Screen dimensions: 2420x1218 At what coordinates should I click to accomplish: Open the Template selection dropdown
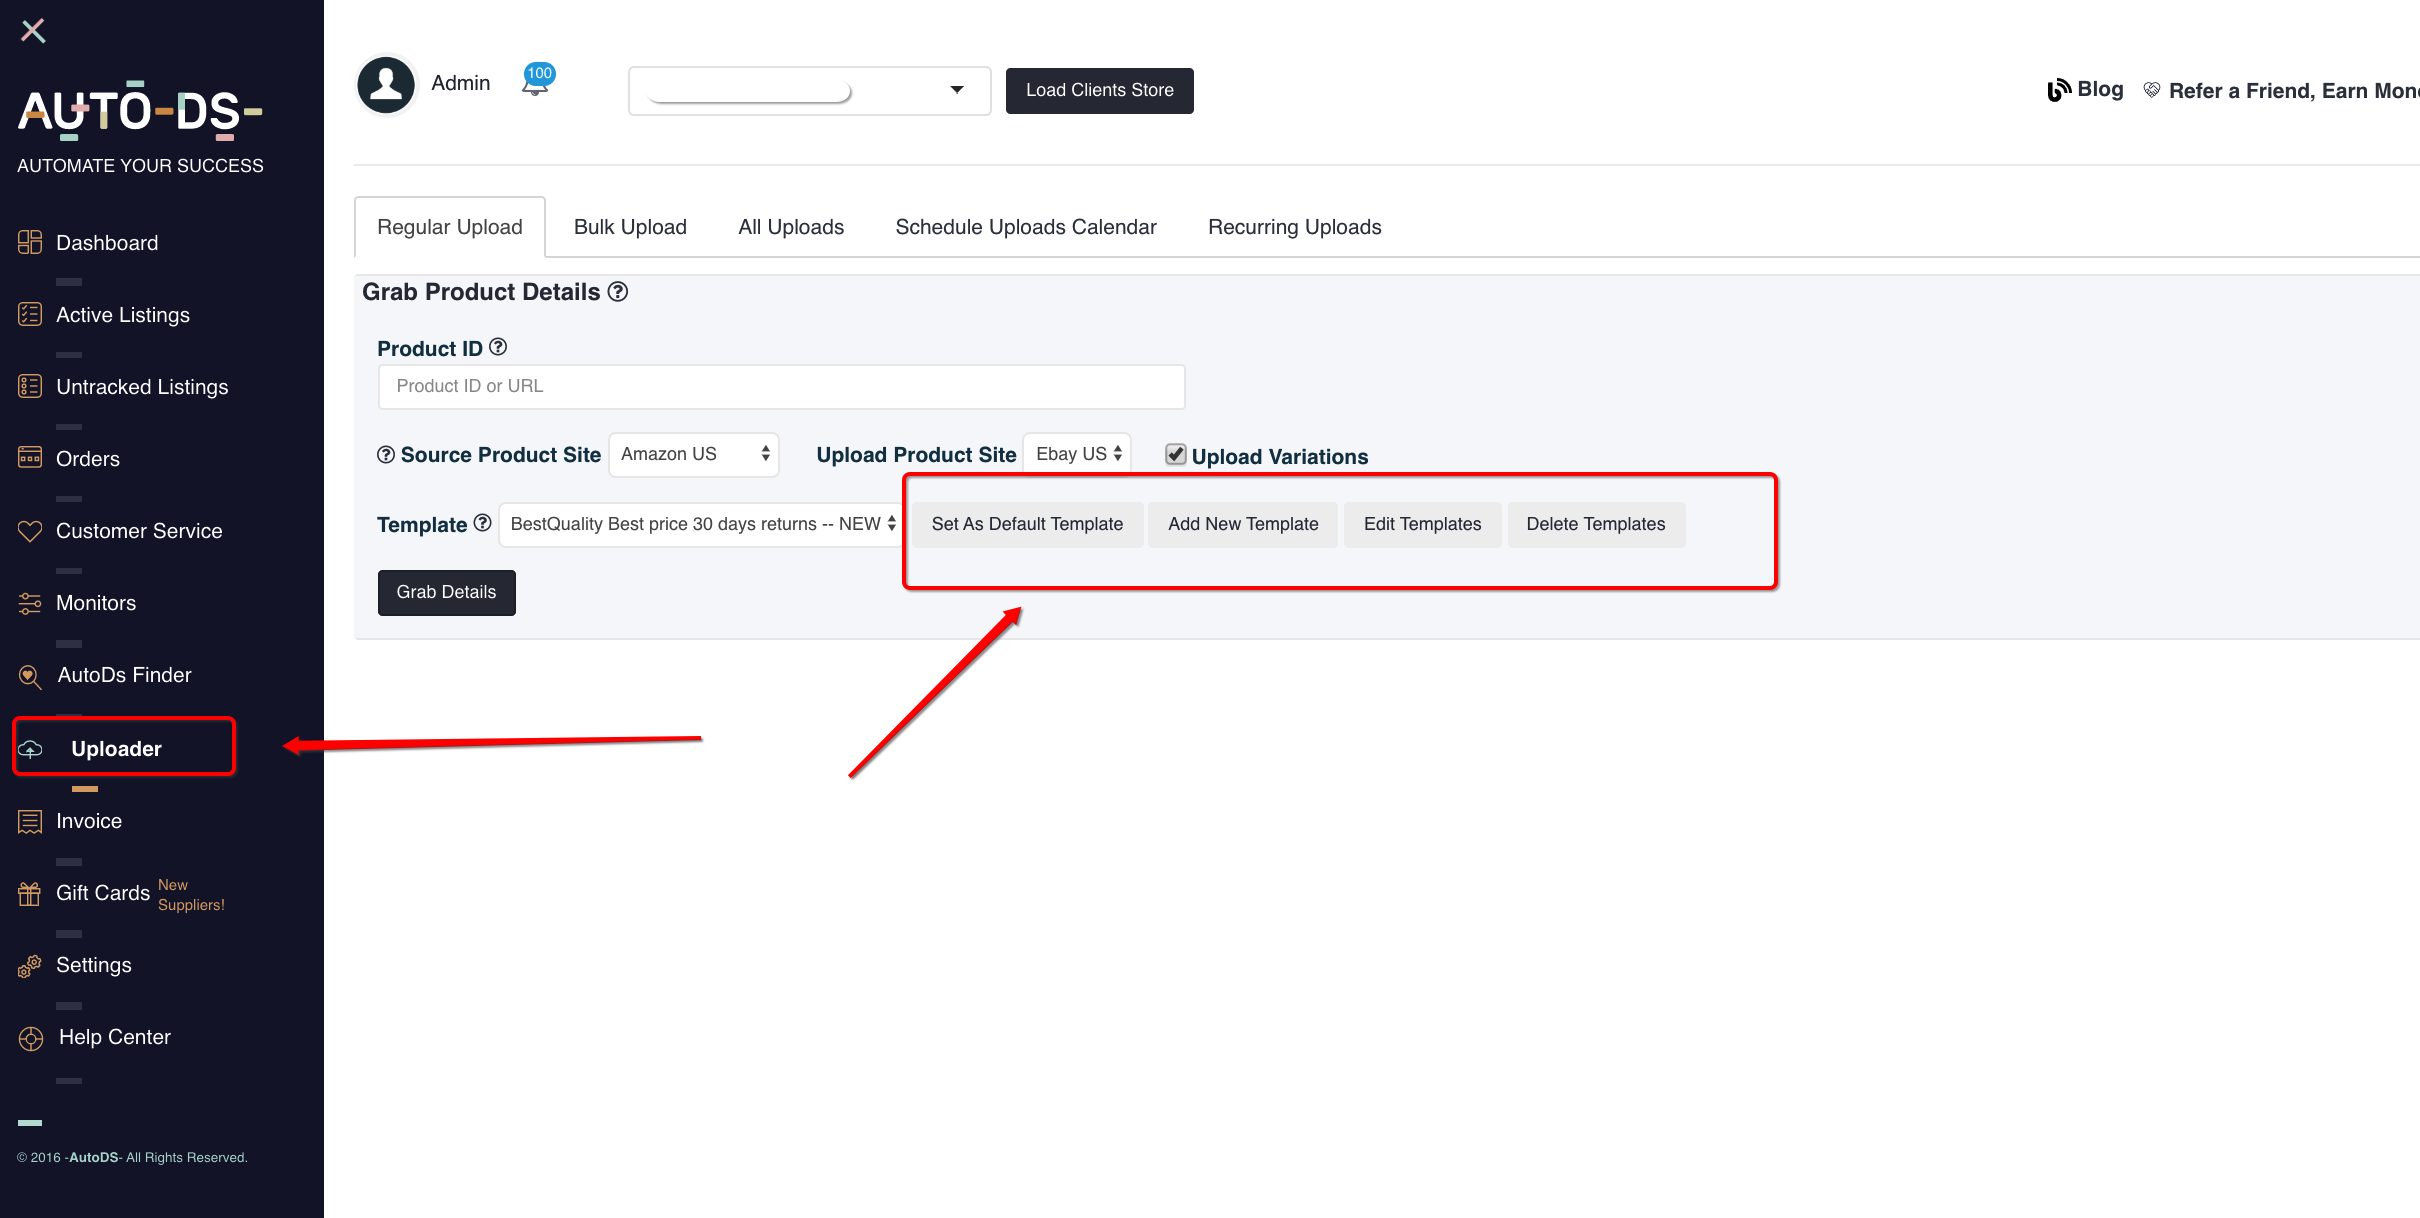tap(702, 524)
